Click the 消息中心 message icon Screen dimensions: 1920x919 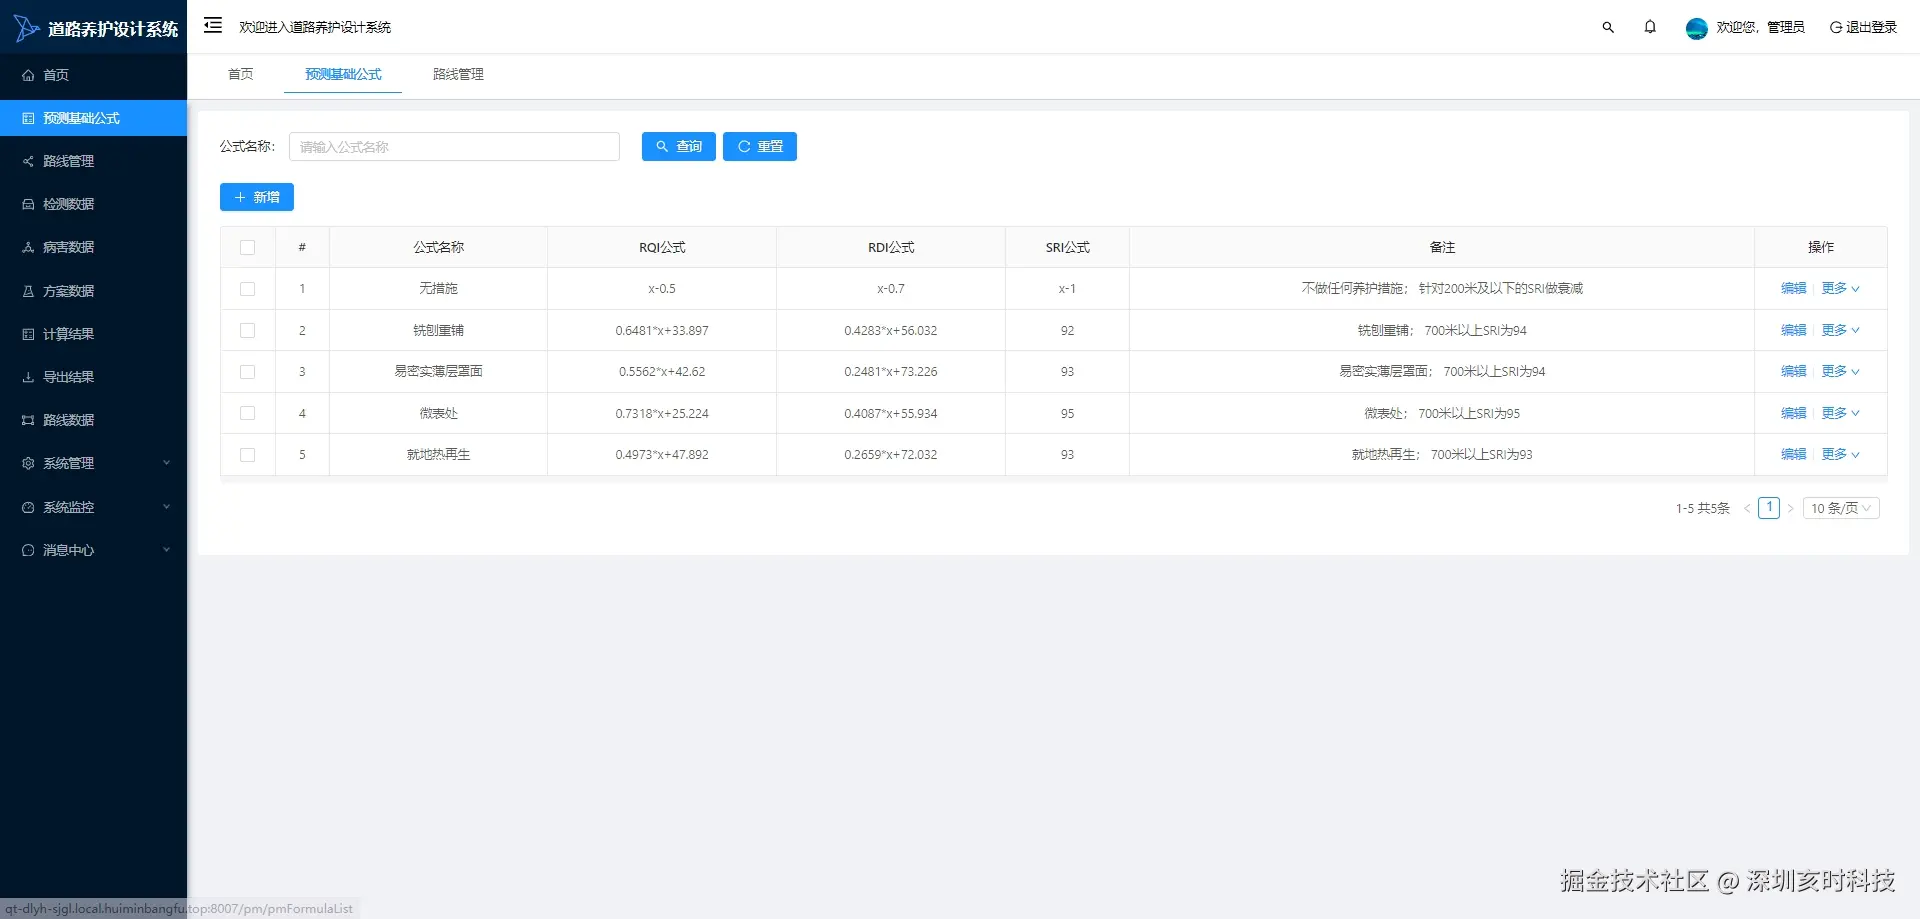tap(28, 550)
